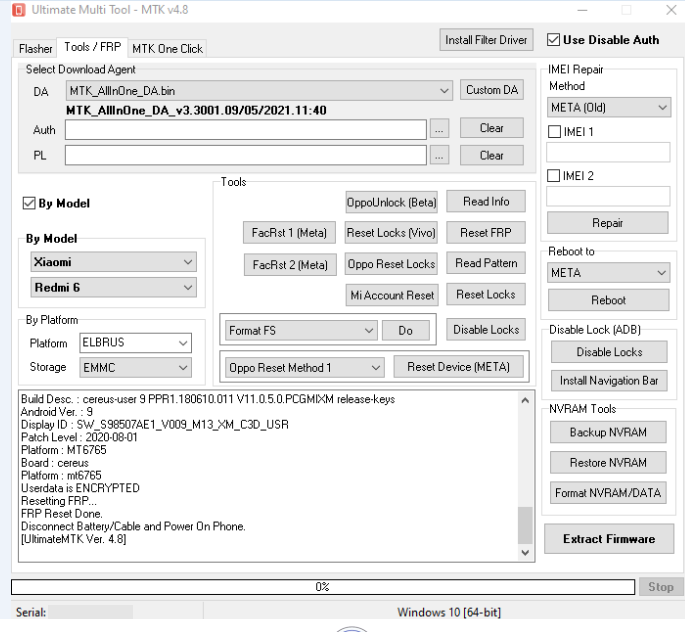Click the Reset Locks button in Tools

[486, 294]
